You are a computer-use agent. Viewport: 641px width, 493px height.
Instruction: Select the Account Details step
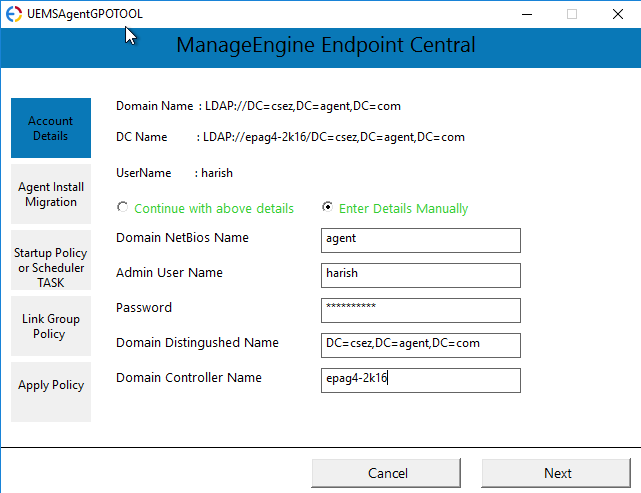click(x=51, y=128)
